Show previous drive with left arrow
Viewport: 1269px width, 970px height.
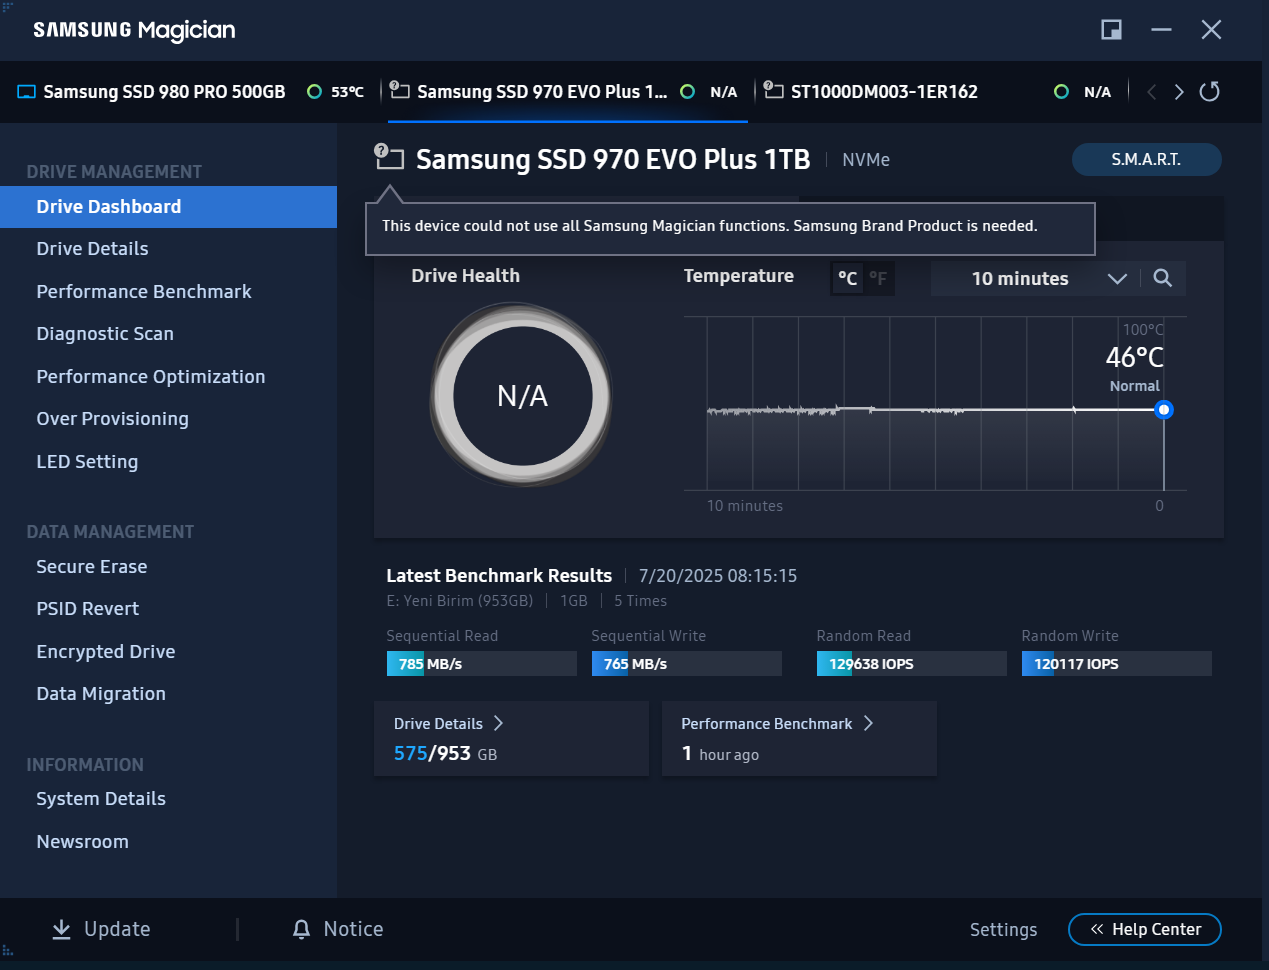click(1151, 92)
